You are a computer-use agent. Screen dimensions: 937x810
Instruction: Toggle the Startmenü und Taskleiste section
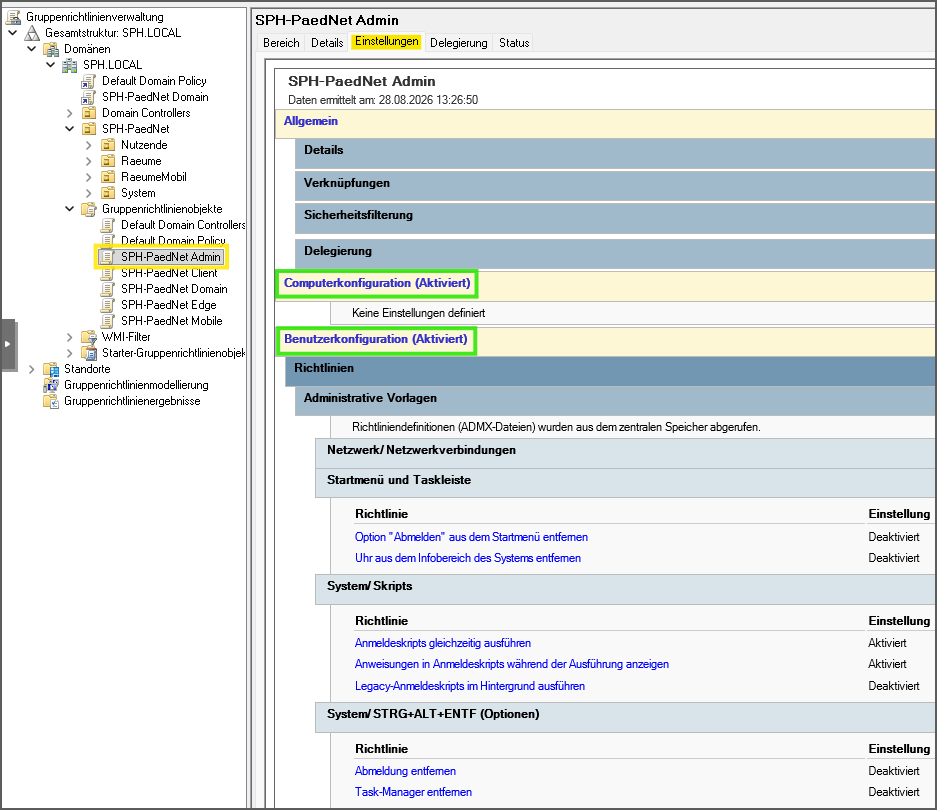(x=625, y=482)
